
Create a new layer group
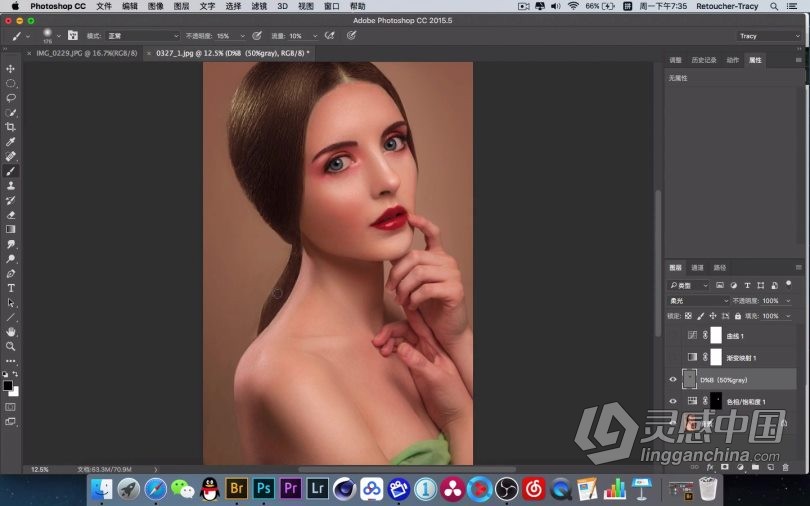pos(756,467)
